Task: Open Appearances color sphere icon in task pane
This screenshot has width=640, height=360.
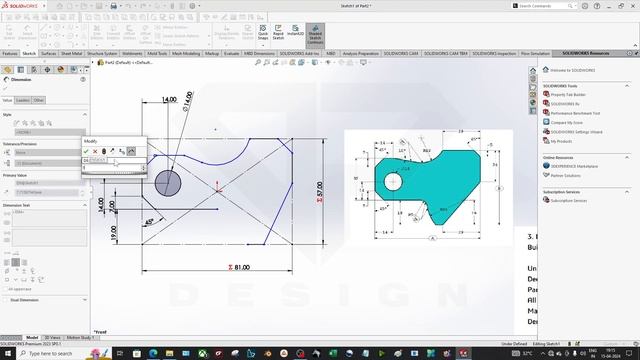Action: [533, 102]
